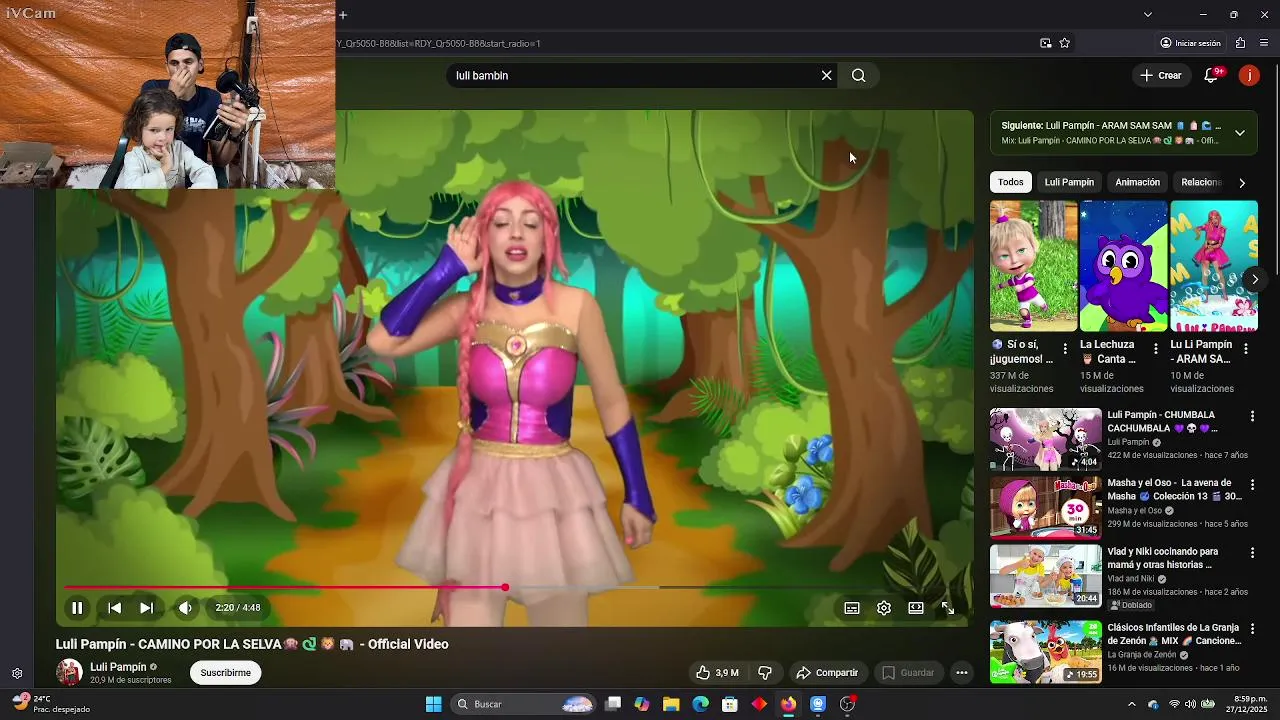The height and width of the screenshot is (720, 1280).
Task: Enter full screen mode
Action: (948, 608)
